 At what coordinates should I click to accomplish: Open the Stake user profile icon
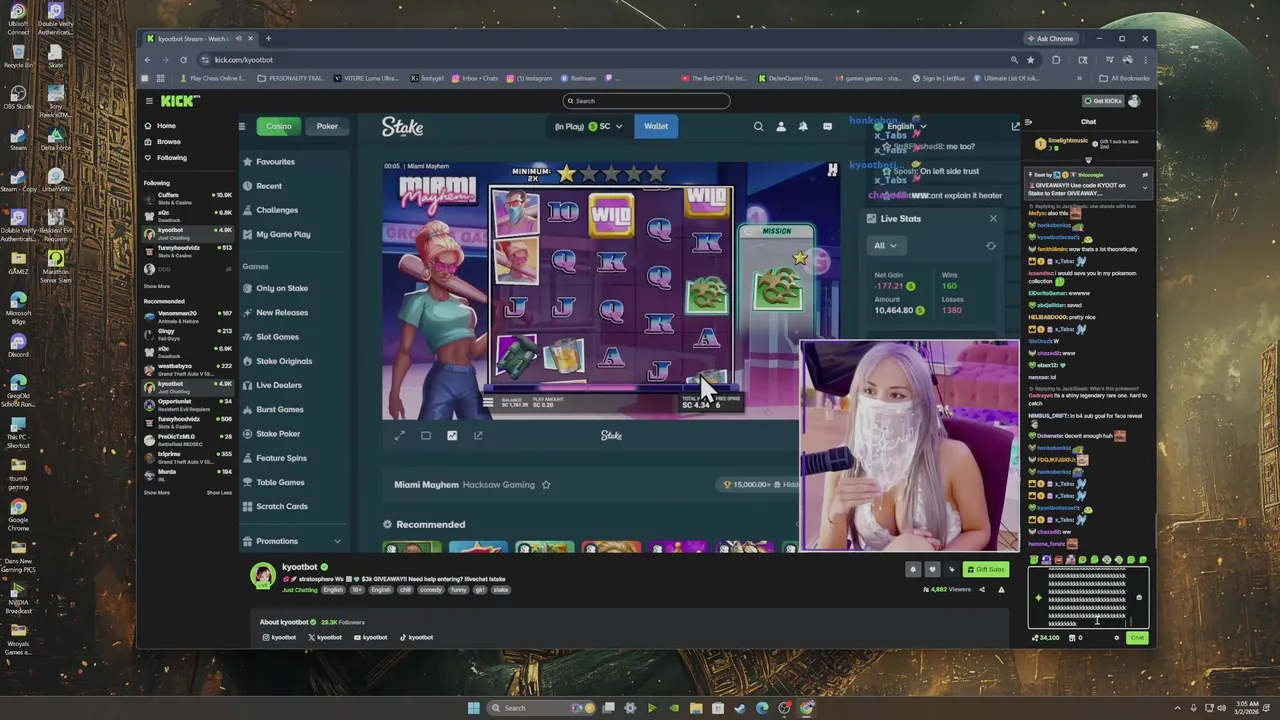click(x=781, y=126)
